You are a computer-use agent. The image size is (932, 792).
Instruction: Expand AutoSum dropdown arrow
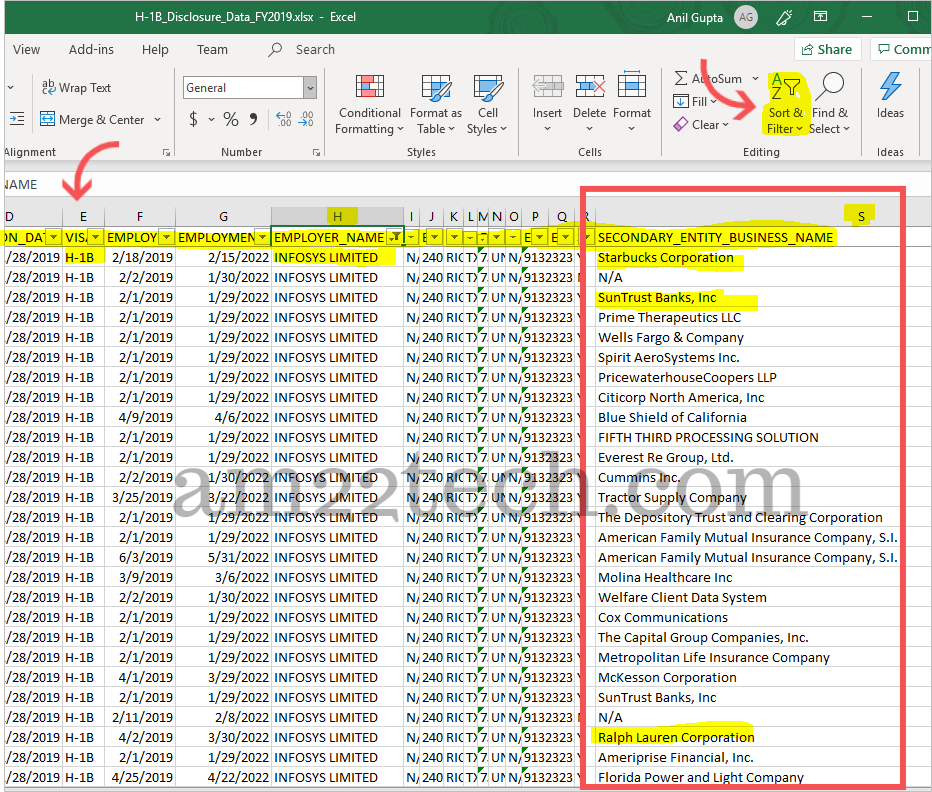point(755,78)
